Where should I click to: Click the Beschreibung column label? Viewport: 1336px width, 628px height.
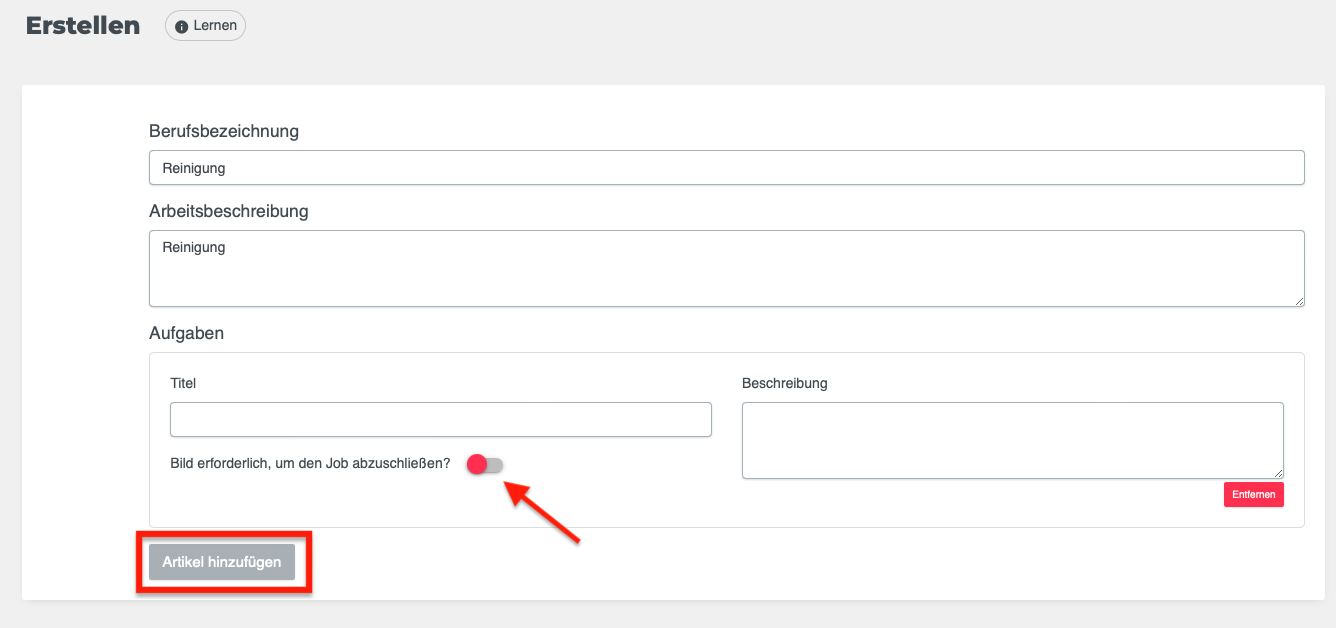tap(784, 383)
